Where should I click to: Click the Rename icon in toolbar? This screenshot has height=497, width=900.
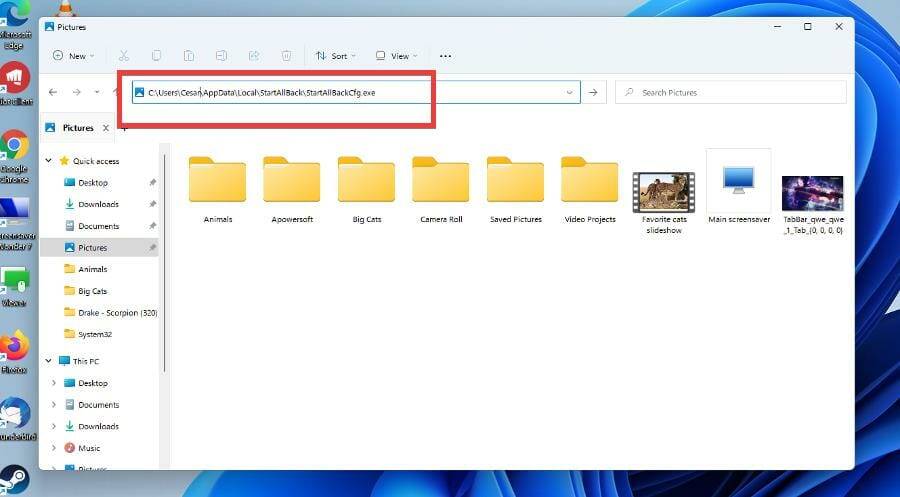click(x=221, y=56)
